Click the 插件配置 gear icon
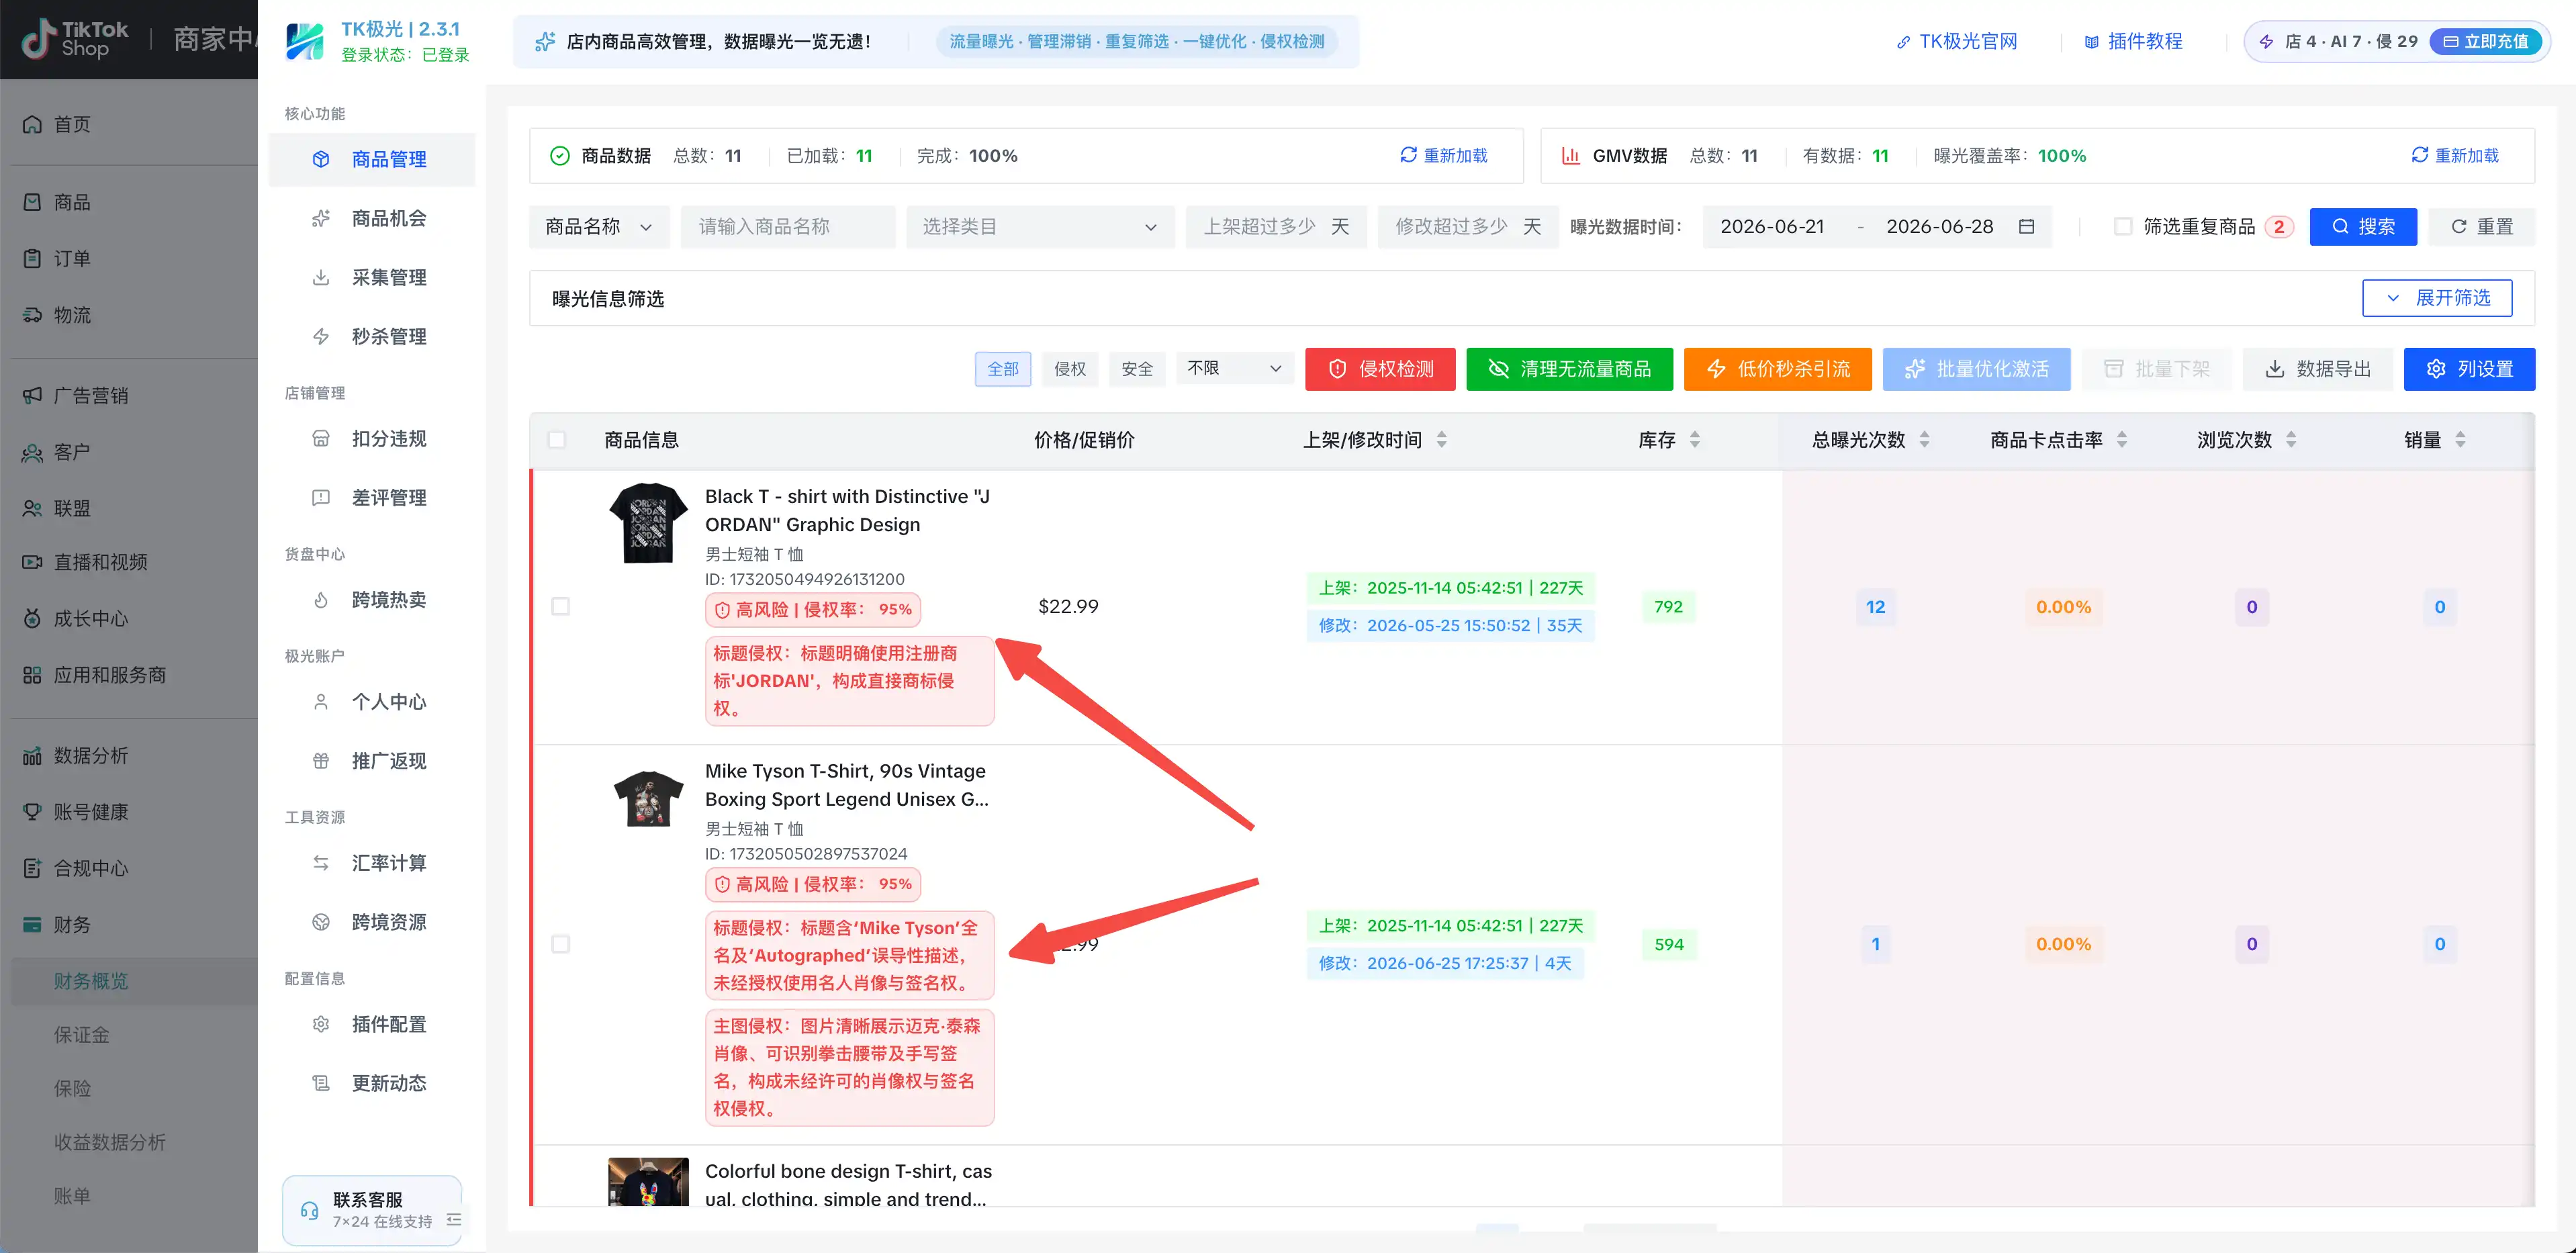The height and width of the screenshot is (1253, 2576). tap(321, 1024)
